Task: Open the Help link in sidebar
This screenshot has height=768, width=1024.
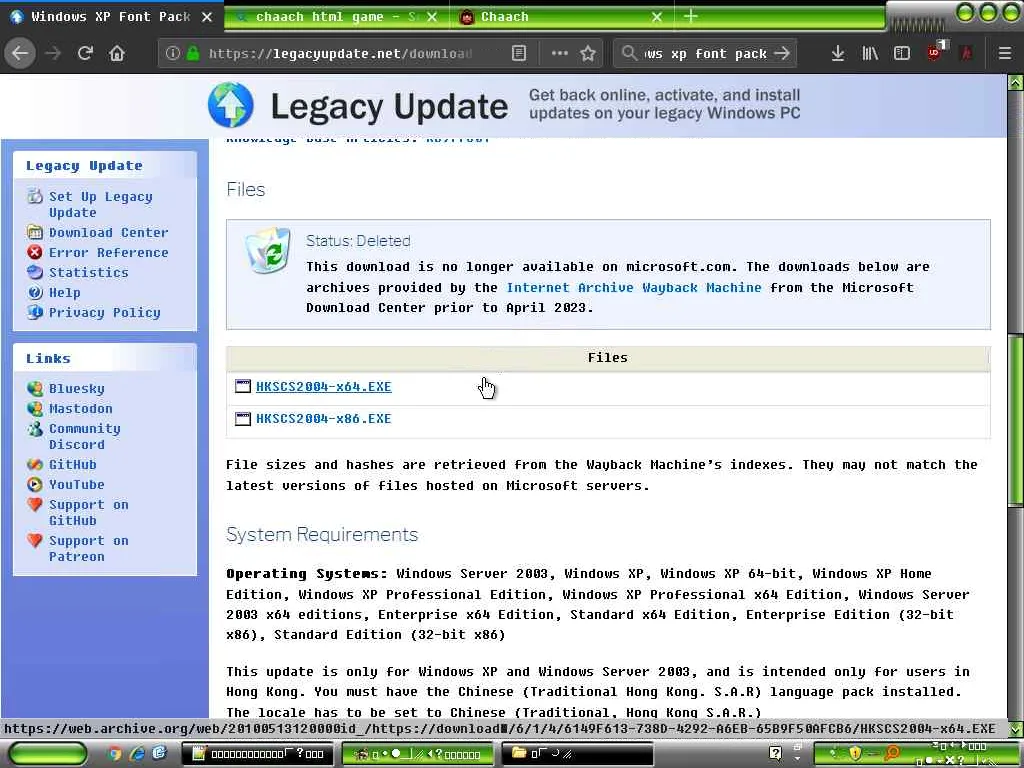Action: (x=65, y=293)
